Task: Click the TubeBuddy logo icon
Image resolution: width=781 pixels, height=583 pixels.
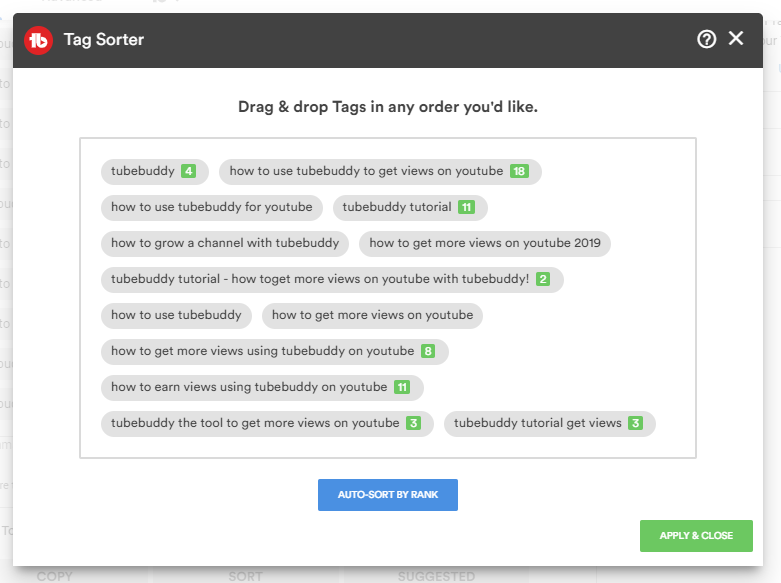Action: (38, 40)
